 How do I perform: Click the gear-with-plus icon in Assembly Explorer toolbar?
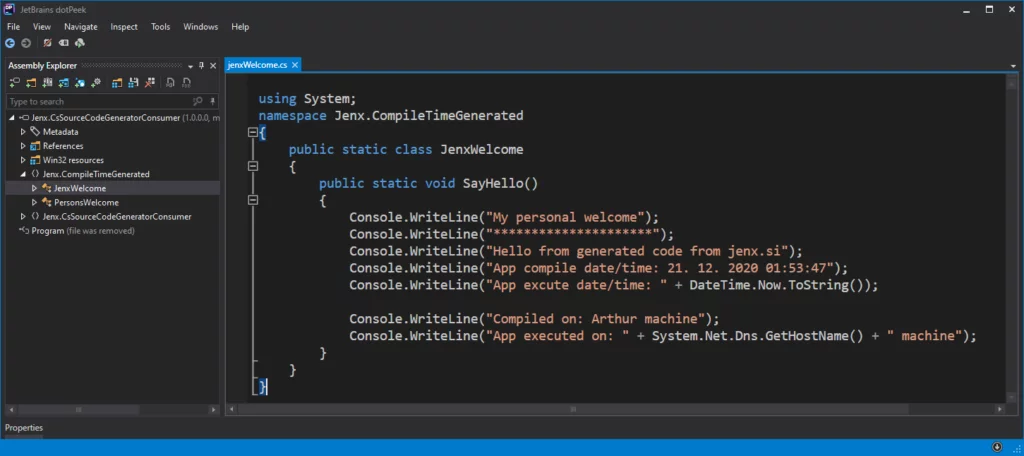tap(96, 83)
